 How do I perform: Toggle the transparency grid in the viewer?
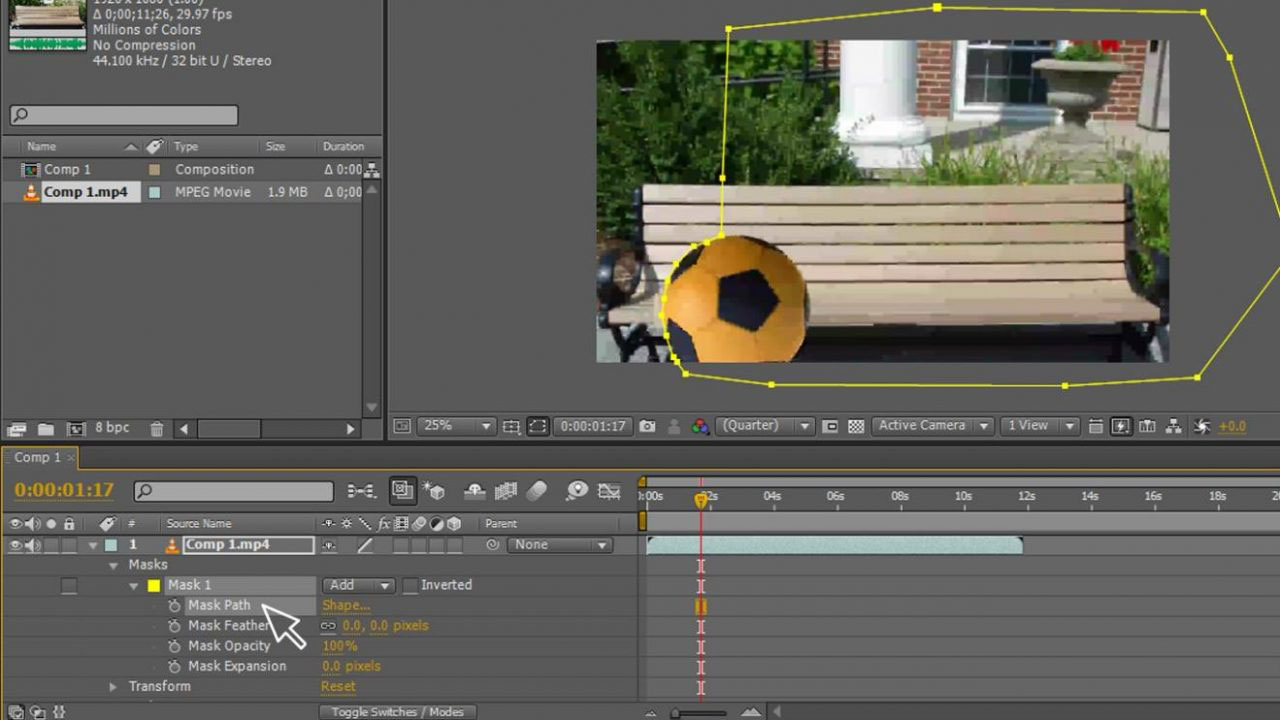pyautogui.click(x=855, y=425)
